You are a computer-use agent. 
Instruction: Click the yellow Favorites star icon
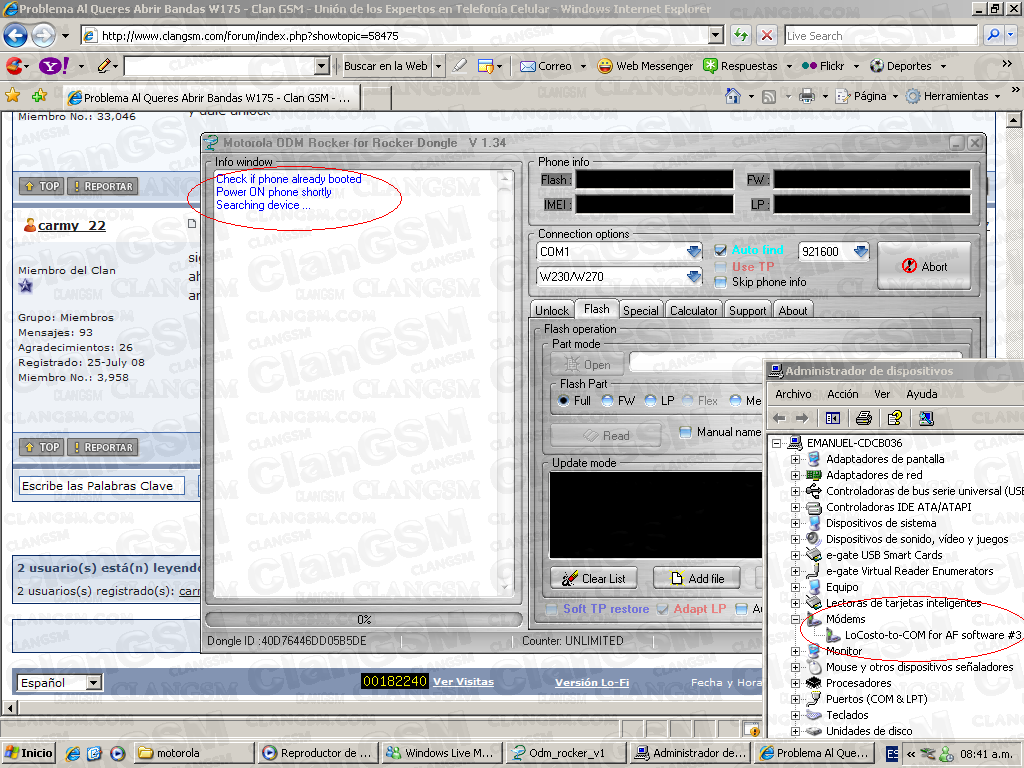(x=12, y=96)
